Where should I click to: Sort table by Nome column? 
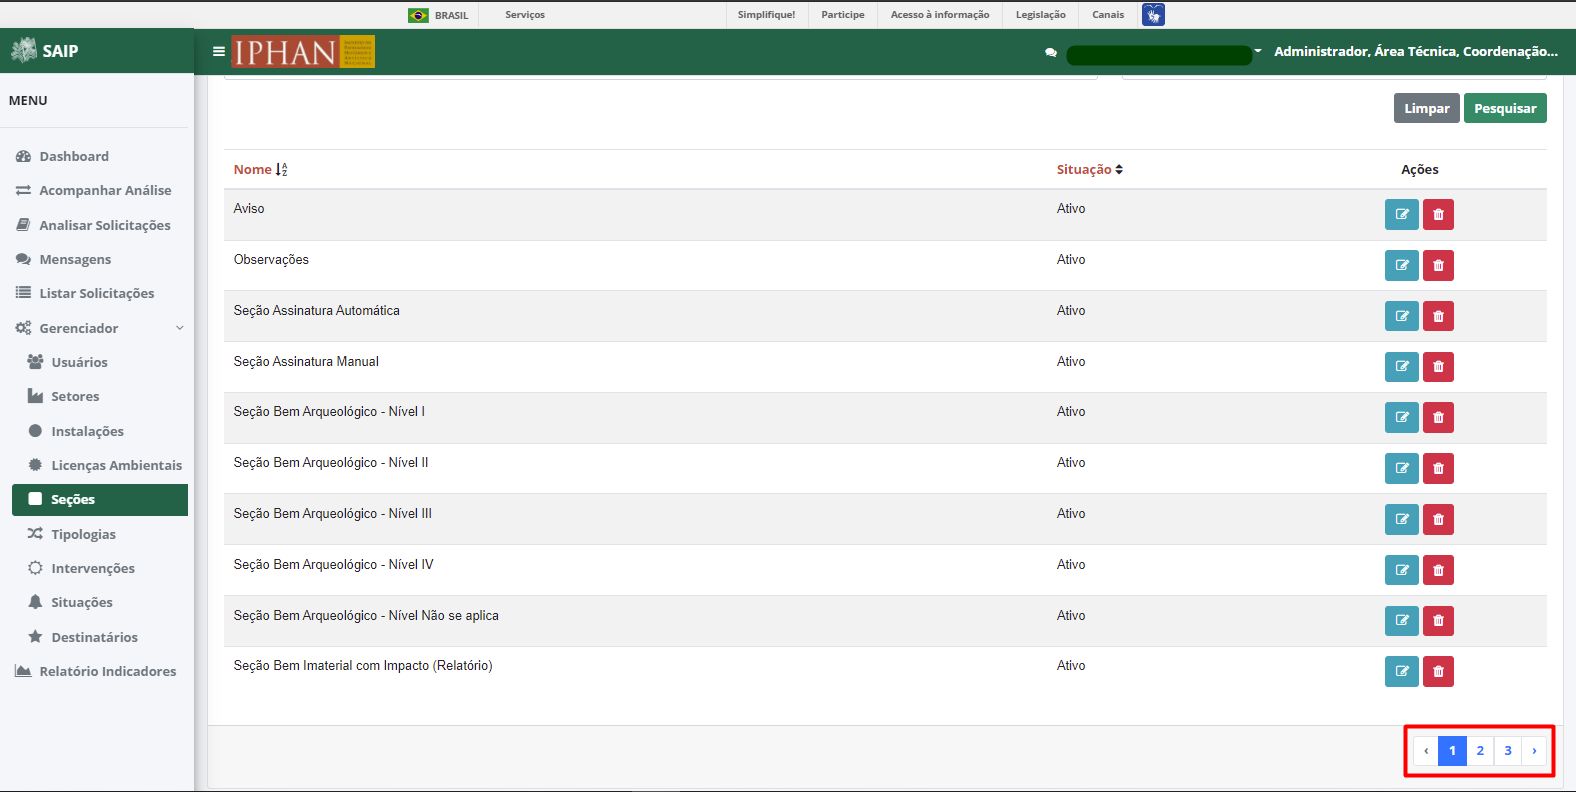pyautogui.click(x=260, y=169)
